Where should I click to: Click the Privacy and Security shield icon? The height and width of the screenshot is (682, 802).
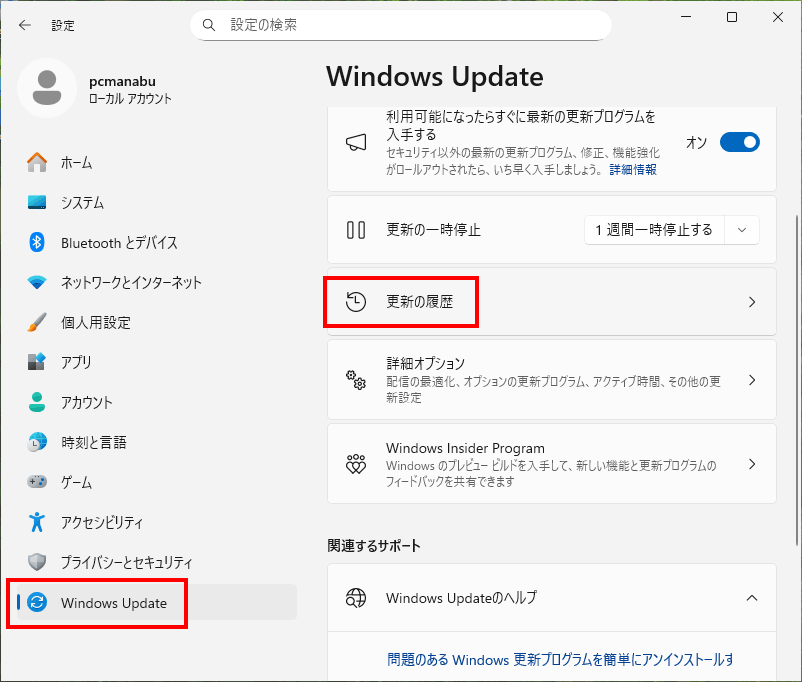coord(37,562)
